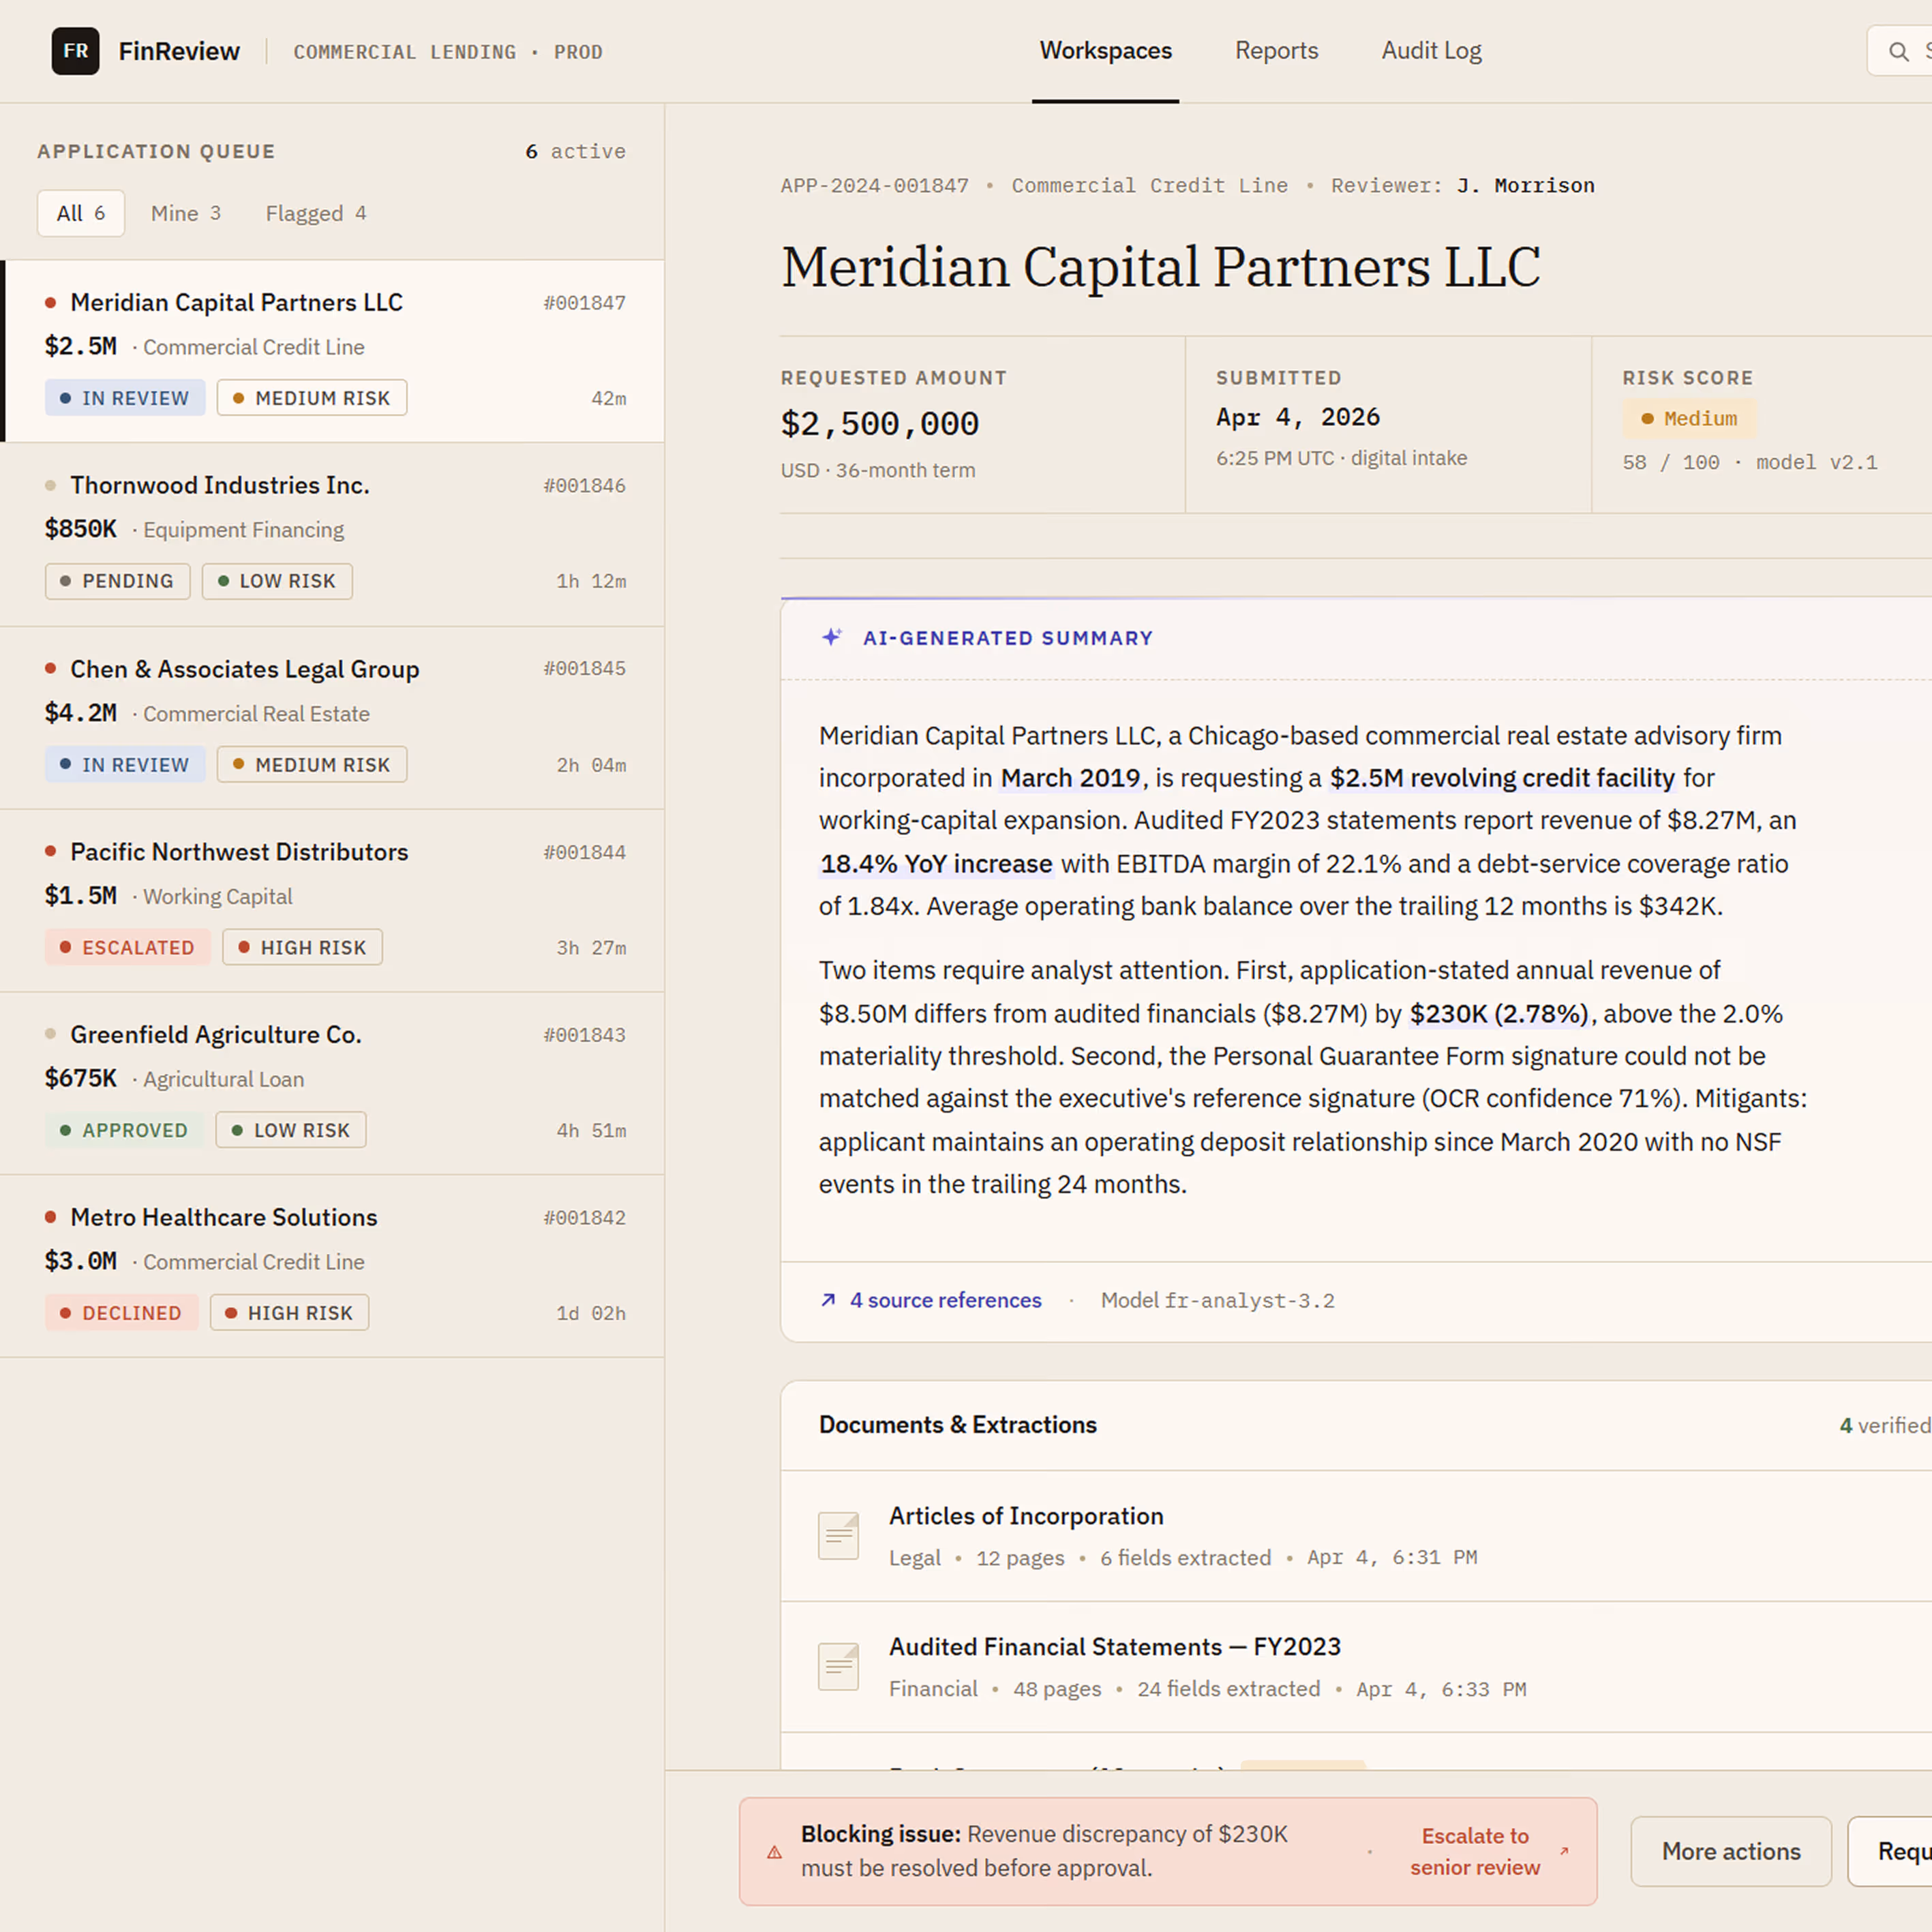Select Chen & Associates Legal Group application
This screenshot has height=1932, width=1932.
coord(332,718)
